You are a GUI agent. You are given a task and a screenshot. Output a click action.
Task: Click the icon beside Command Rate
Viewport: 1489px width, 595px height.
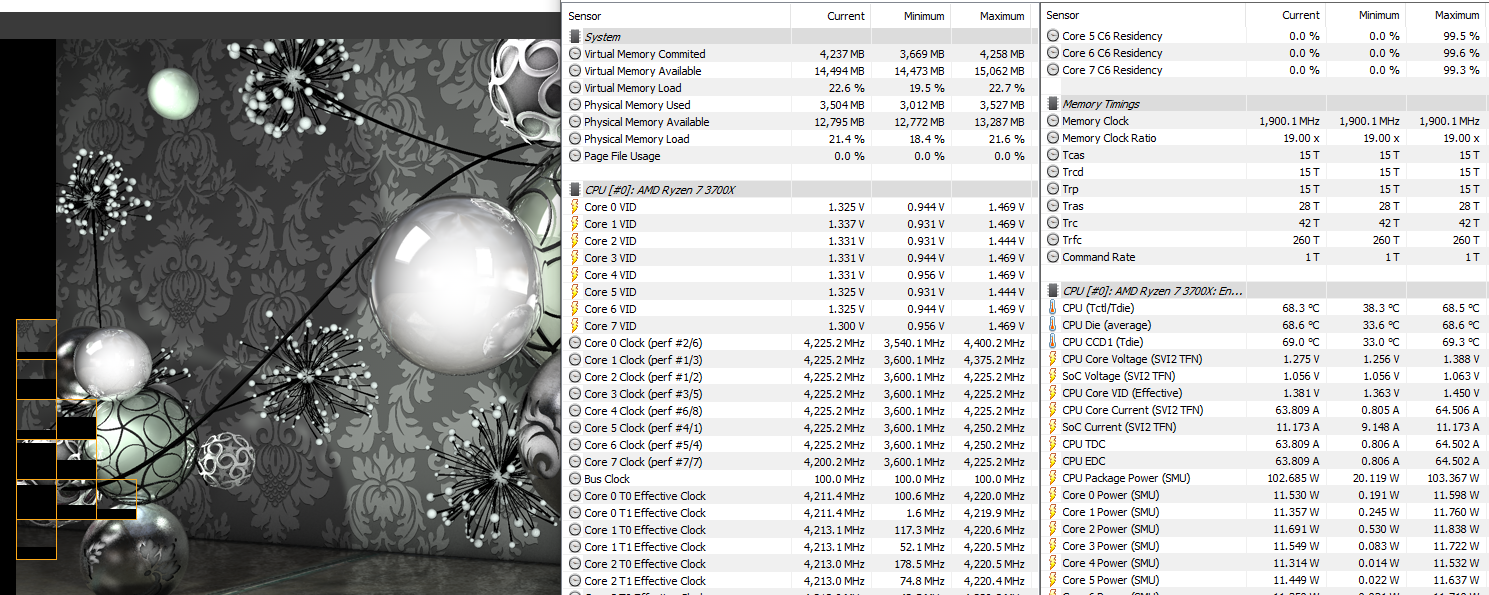[x=1052, y=257]
